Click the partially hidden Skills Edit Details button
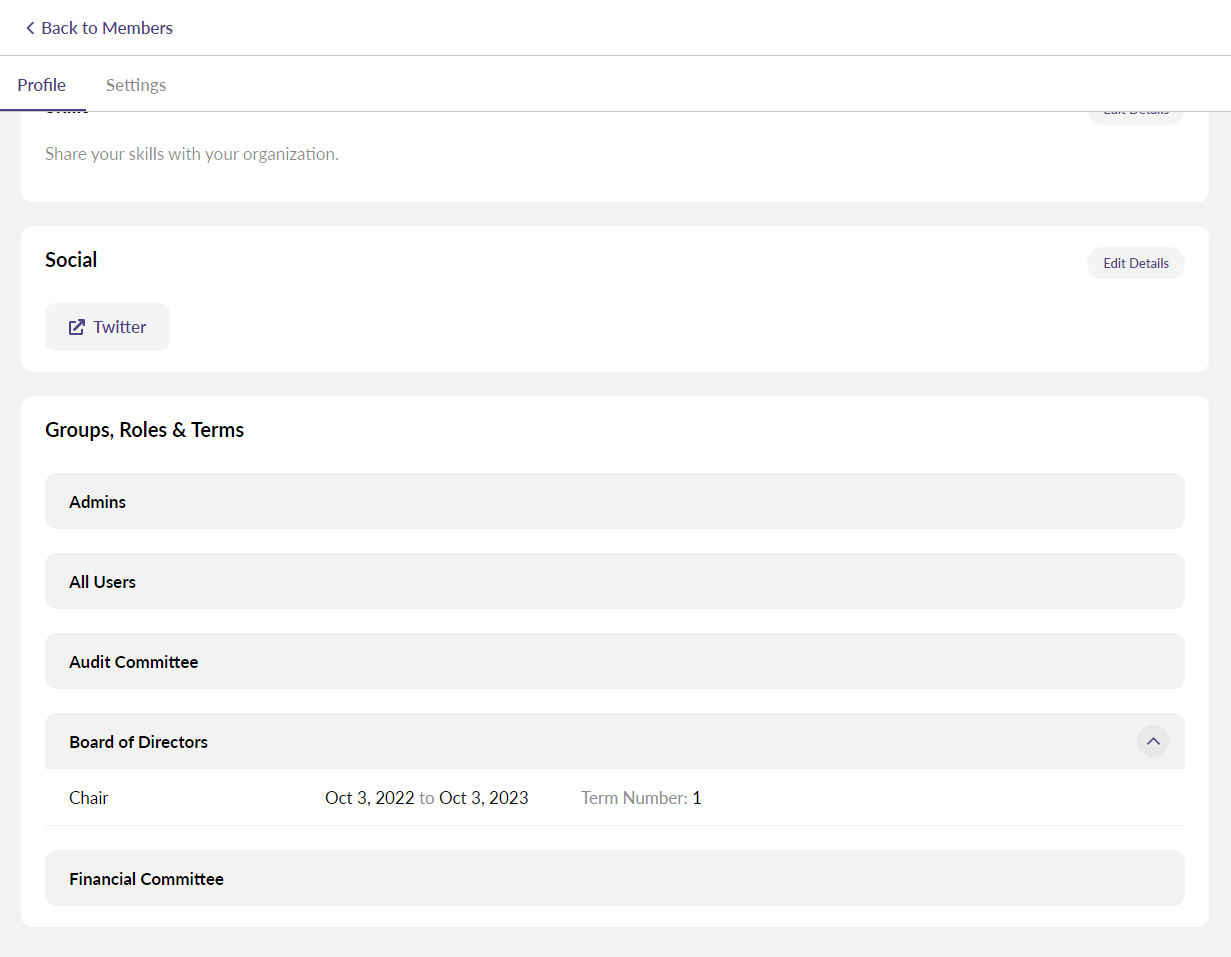The image size is (1231, 957). (x=1135, y=115)
